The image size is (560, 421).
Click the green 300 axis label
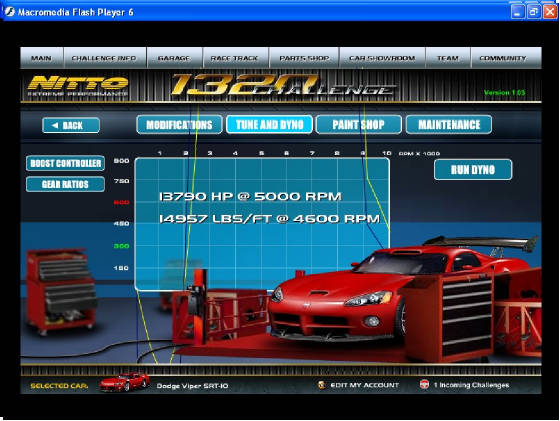pyautogui.click(x=121, y=246)
